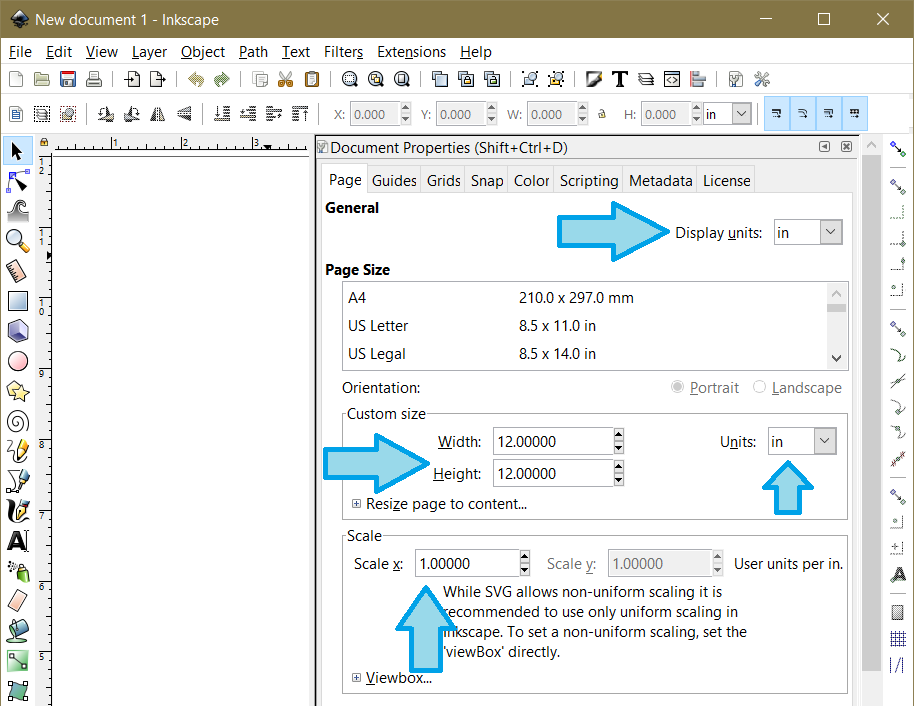The width and height of the screenshot is (915, 706).
Task: Increase Scale x value
Action: tap(525, 557)
